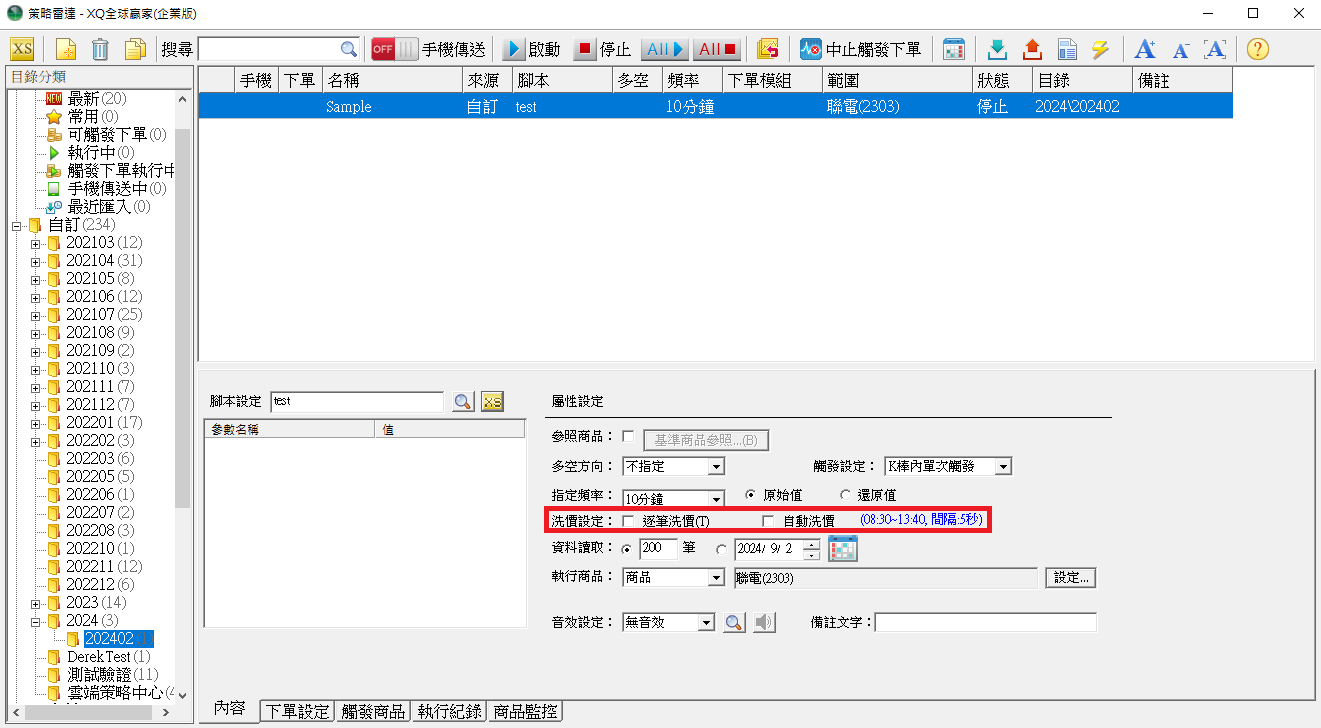Select the date-based 資料讀取 radio button

pos(722,549)
